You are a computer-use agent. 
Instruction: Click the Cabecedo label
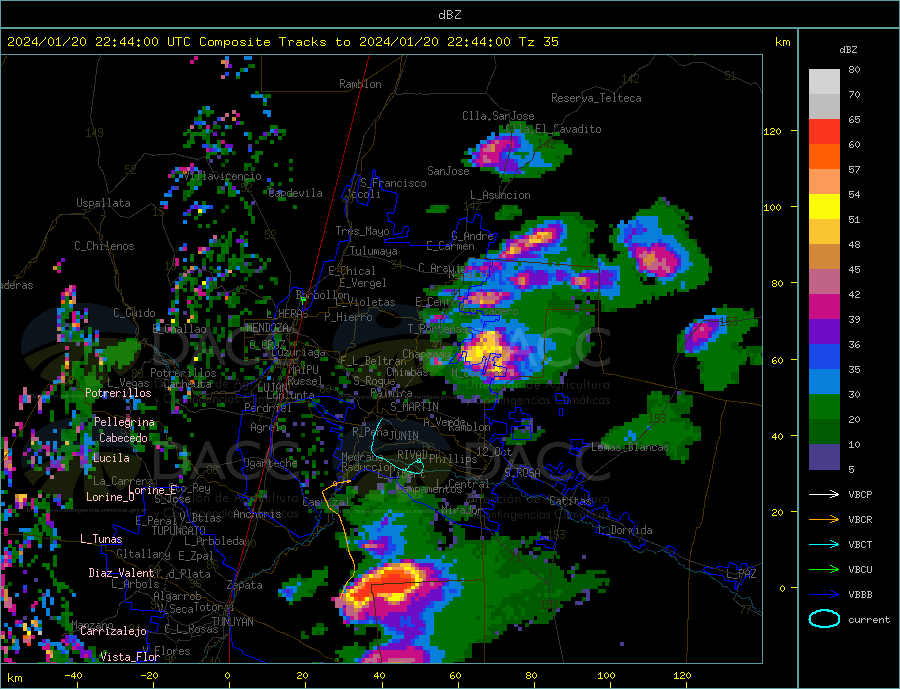click(x=123, y=438)
